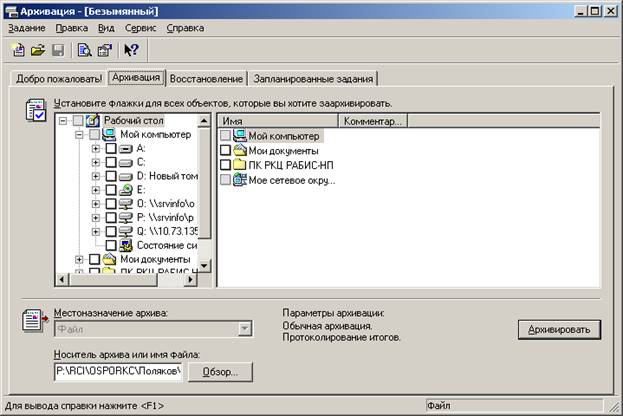The height and width of the screenshot is (416, 623).
Task: Click the Рабочий стол desktop icon in tree
Action: [x=93, y=120]
